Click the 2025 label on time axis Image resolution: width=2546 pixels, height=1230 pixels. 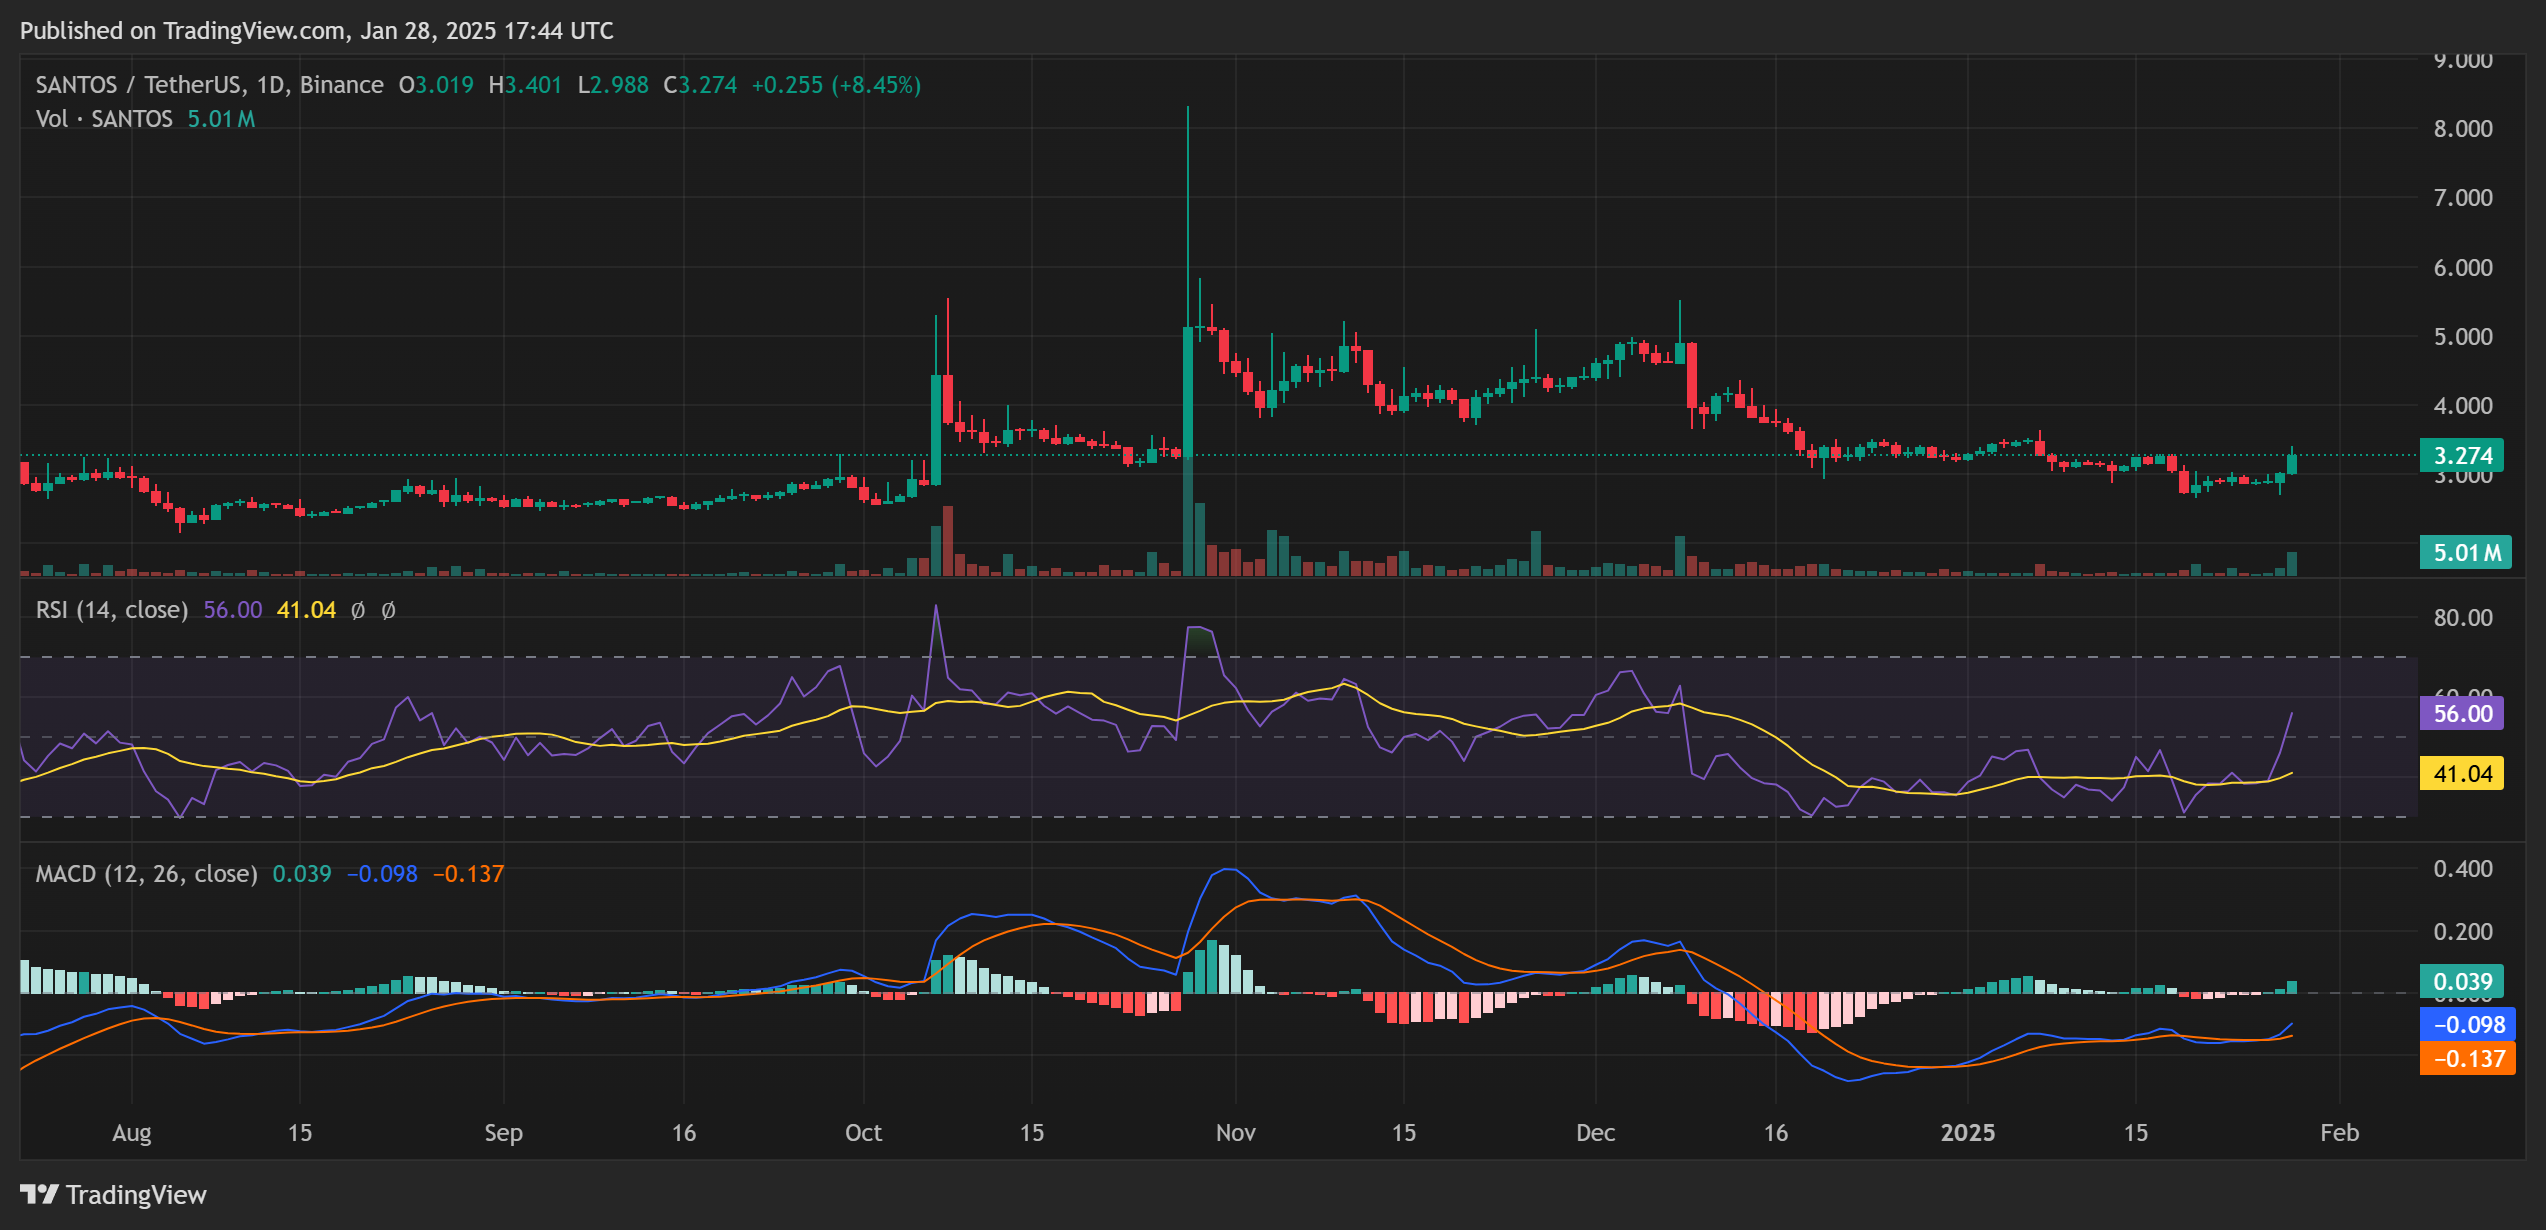(x=1968, y=1133)
